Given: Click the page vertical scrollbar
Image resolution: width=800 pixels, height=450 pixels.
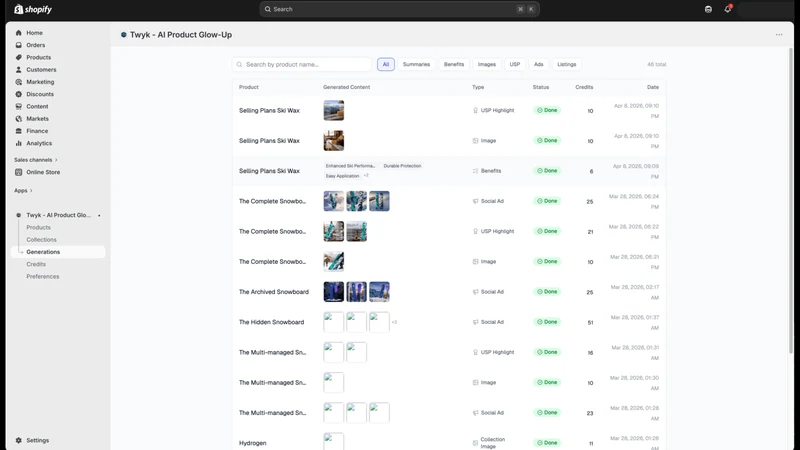Looking at the screenshot, I should point(791,199).
